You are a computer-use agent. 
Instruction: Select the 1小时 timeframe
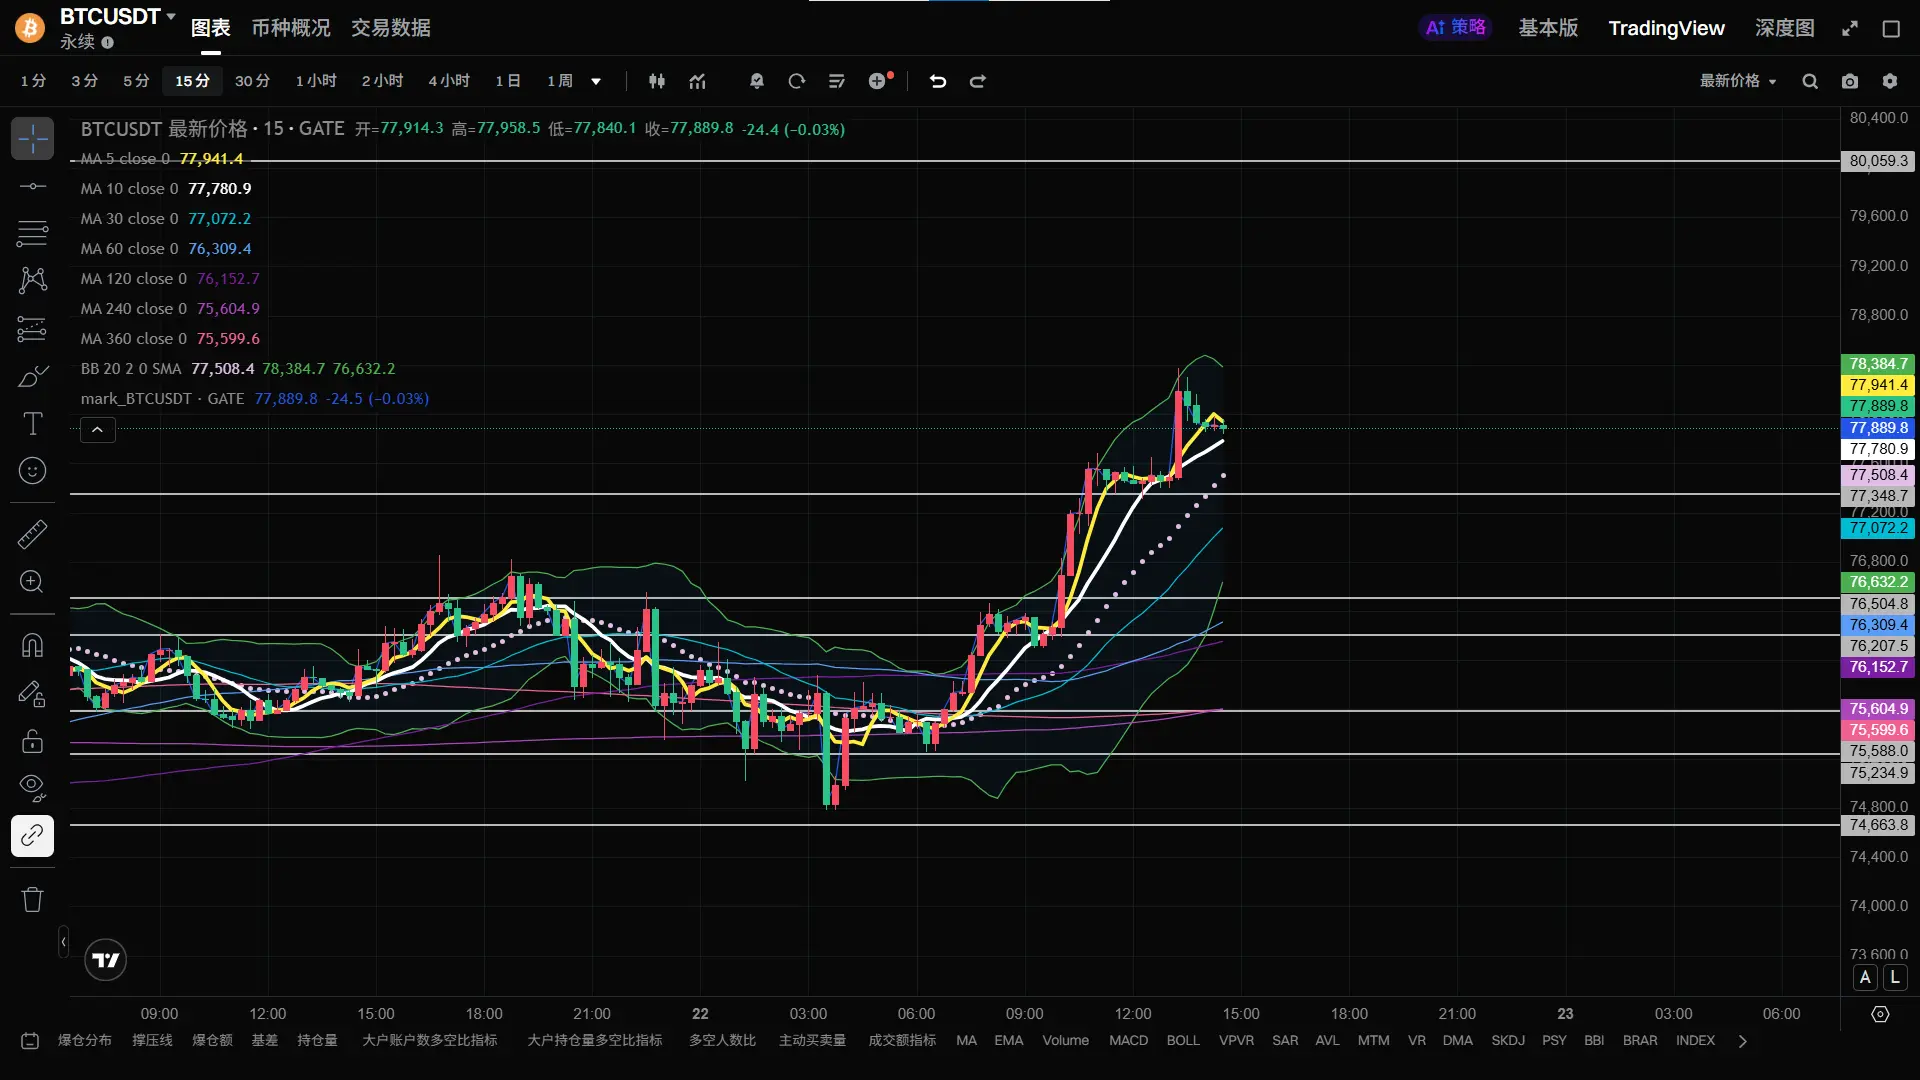coord(316,81)
